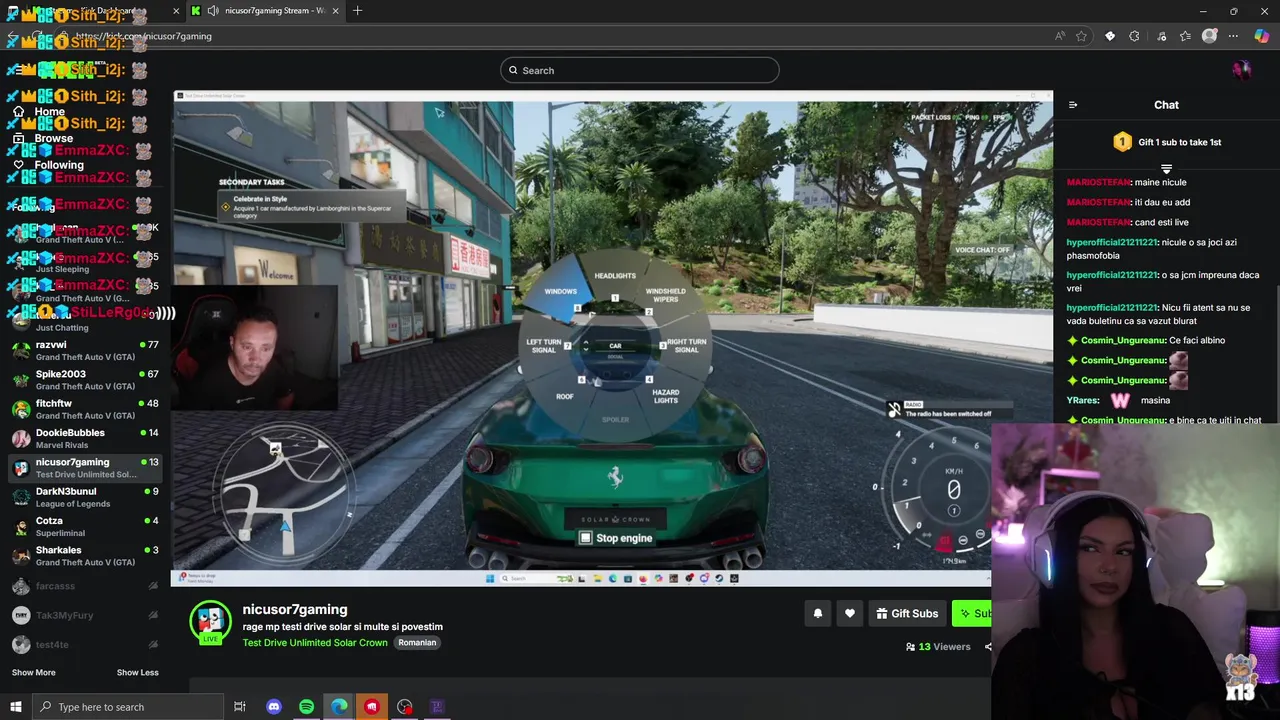This screenshot has width=1280, height=720.
Task: Mute the nicusor7gaming tab speaker icon
Action: tap(213, 11)
